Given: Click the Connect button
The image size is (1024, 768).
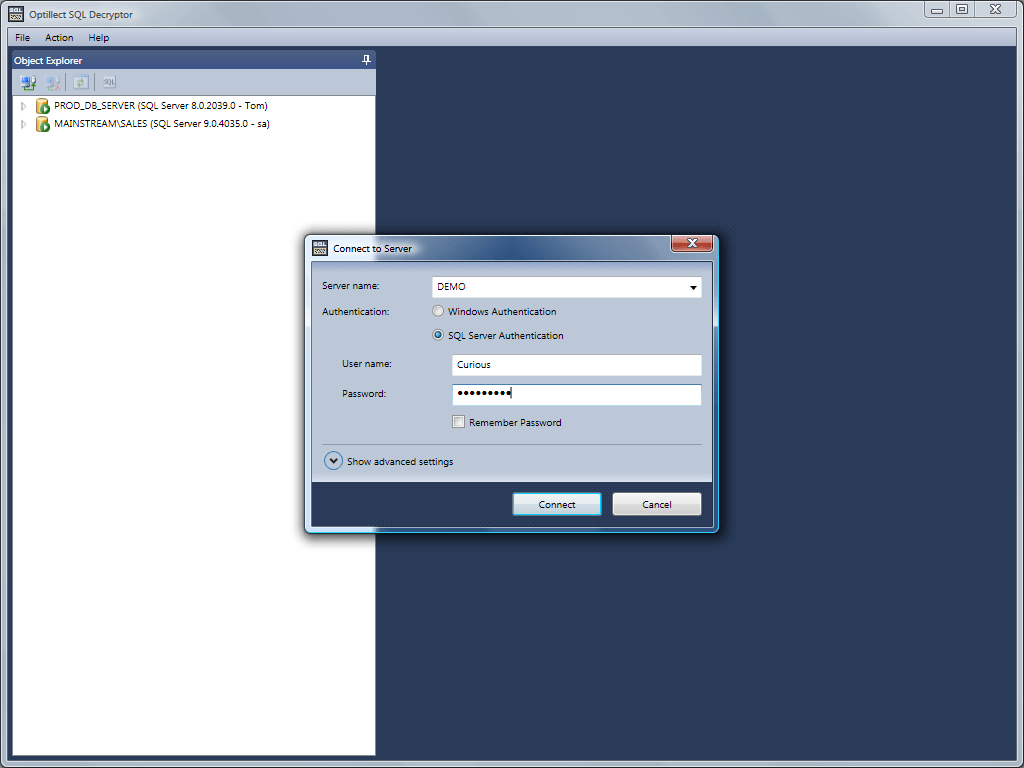Looking at the screenshot, I should coord(556,504).
